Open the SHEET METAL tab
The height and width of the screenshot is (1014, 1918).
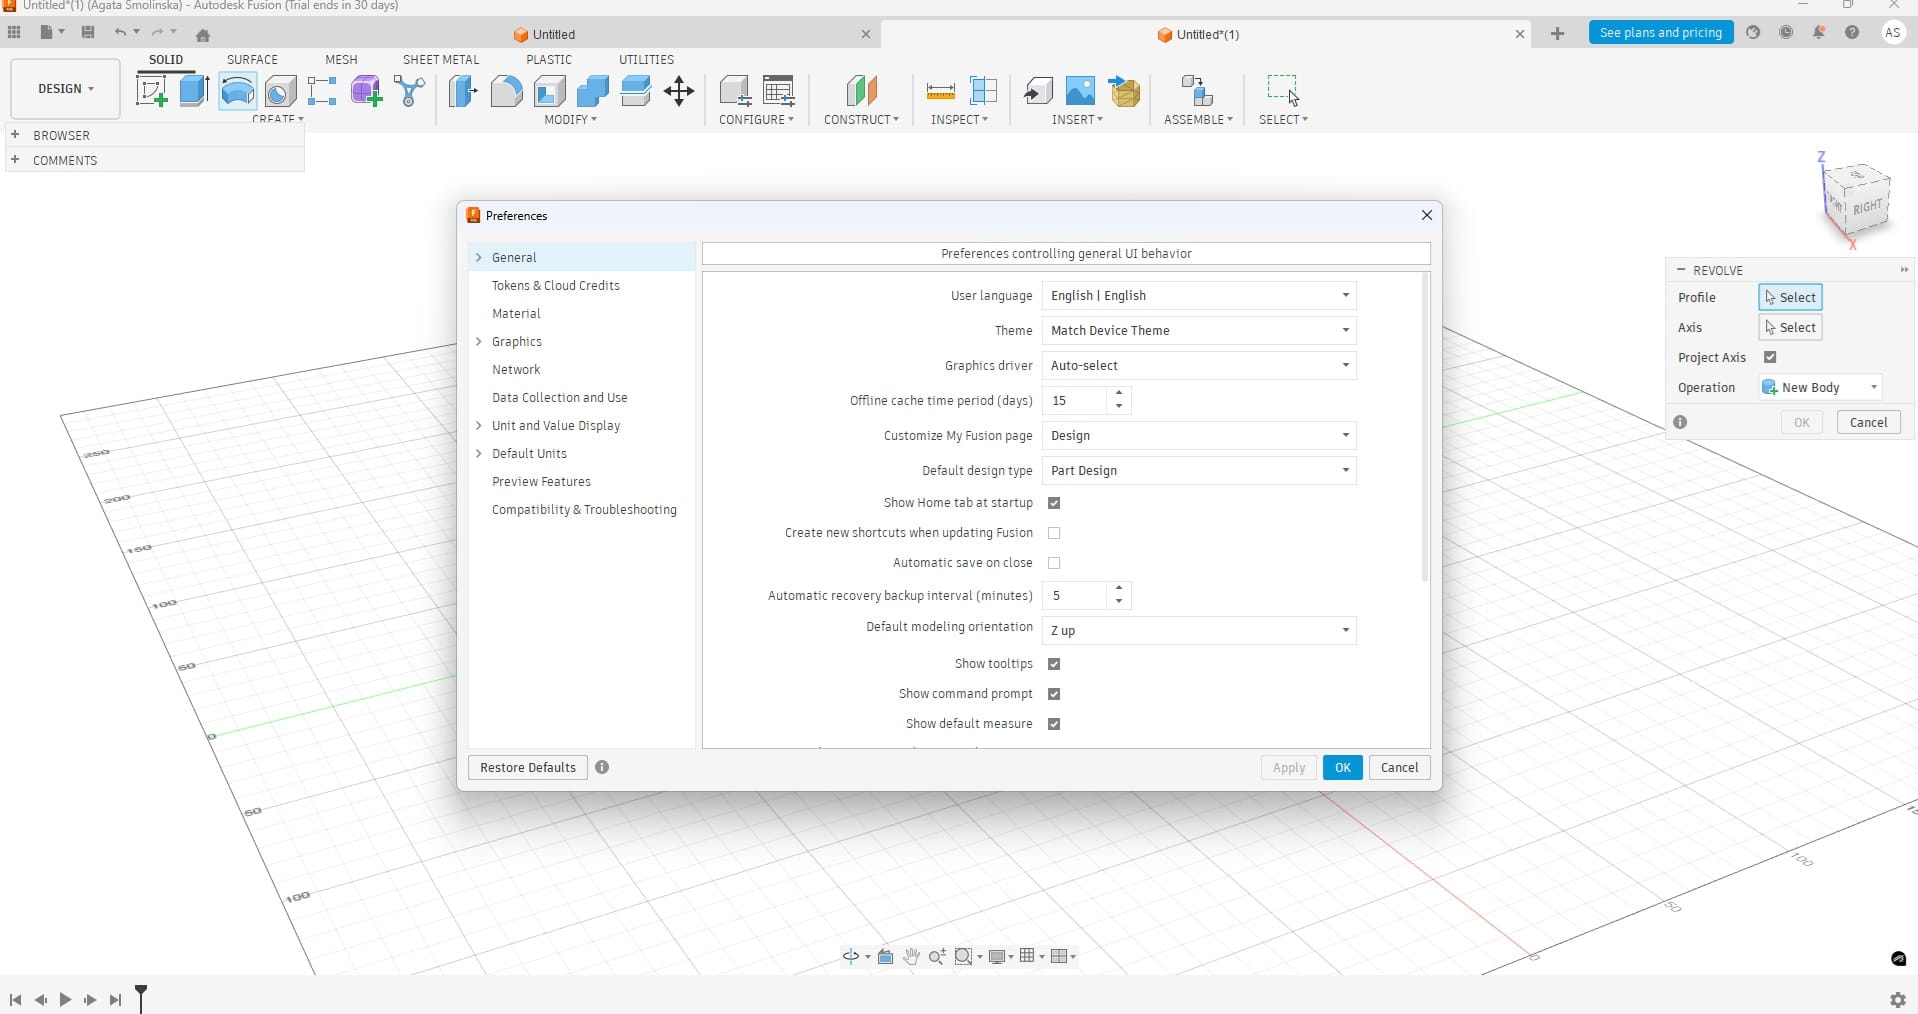point(440,60)
